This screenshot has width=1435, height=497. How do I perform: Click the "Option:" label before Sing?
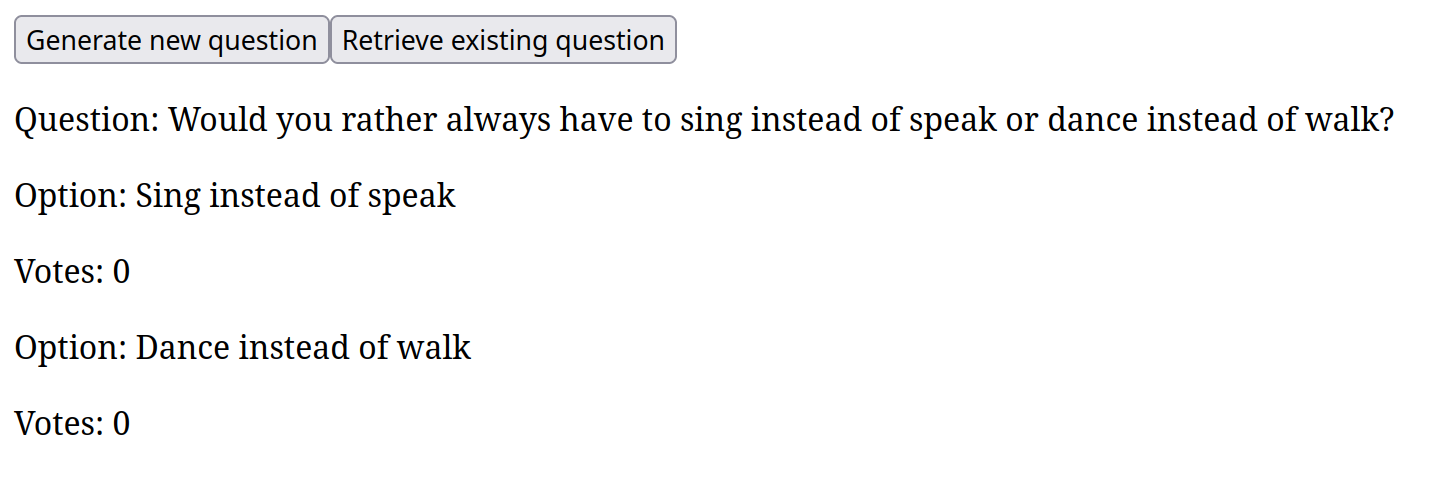[x=71, y=196]
